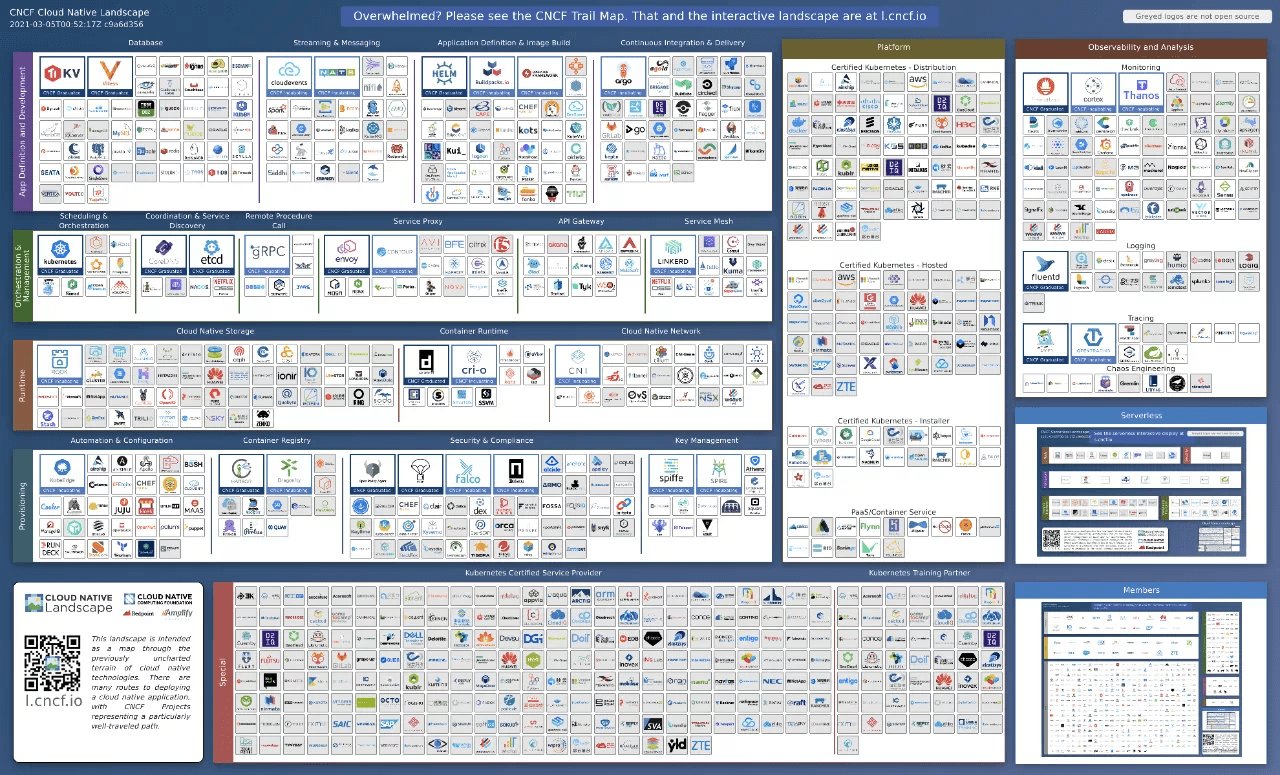This screenshot has width=1280, height=775.
Task: Click the cloudevents logo tile
Action: coord(290,76)
